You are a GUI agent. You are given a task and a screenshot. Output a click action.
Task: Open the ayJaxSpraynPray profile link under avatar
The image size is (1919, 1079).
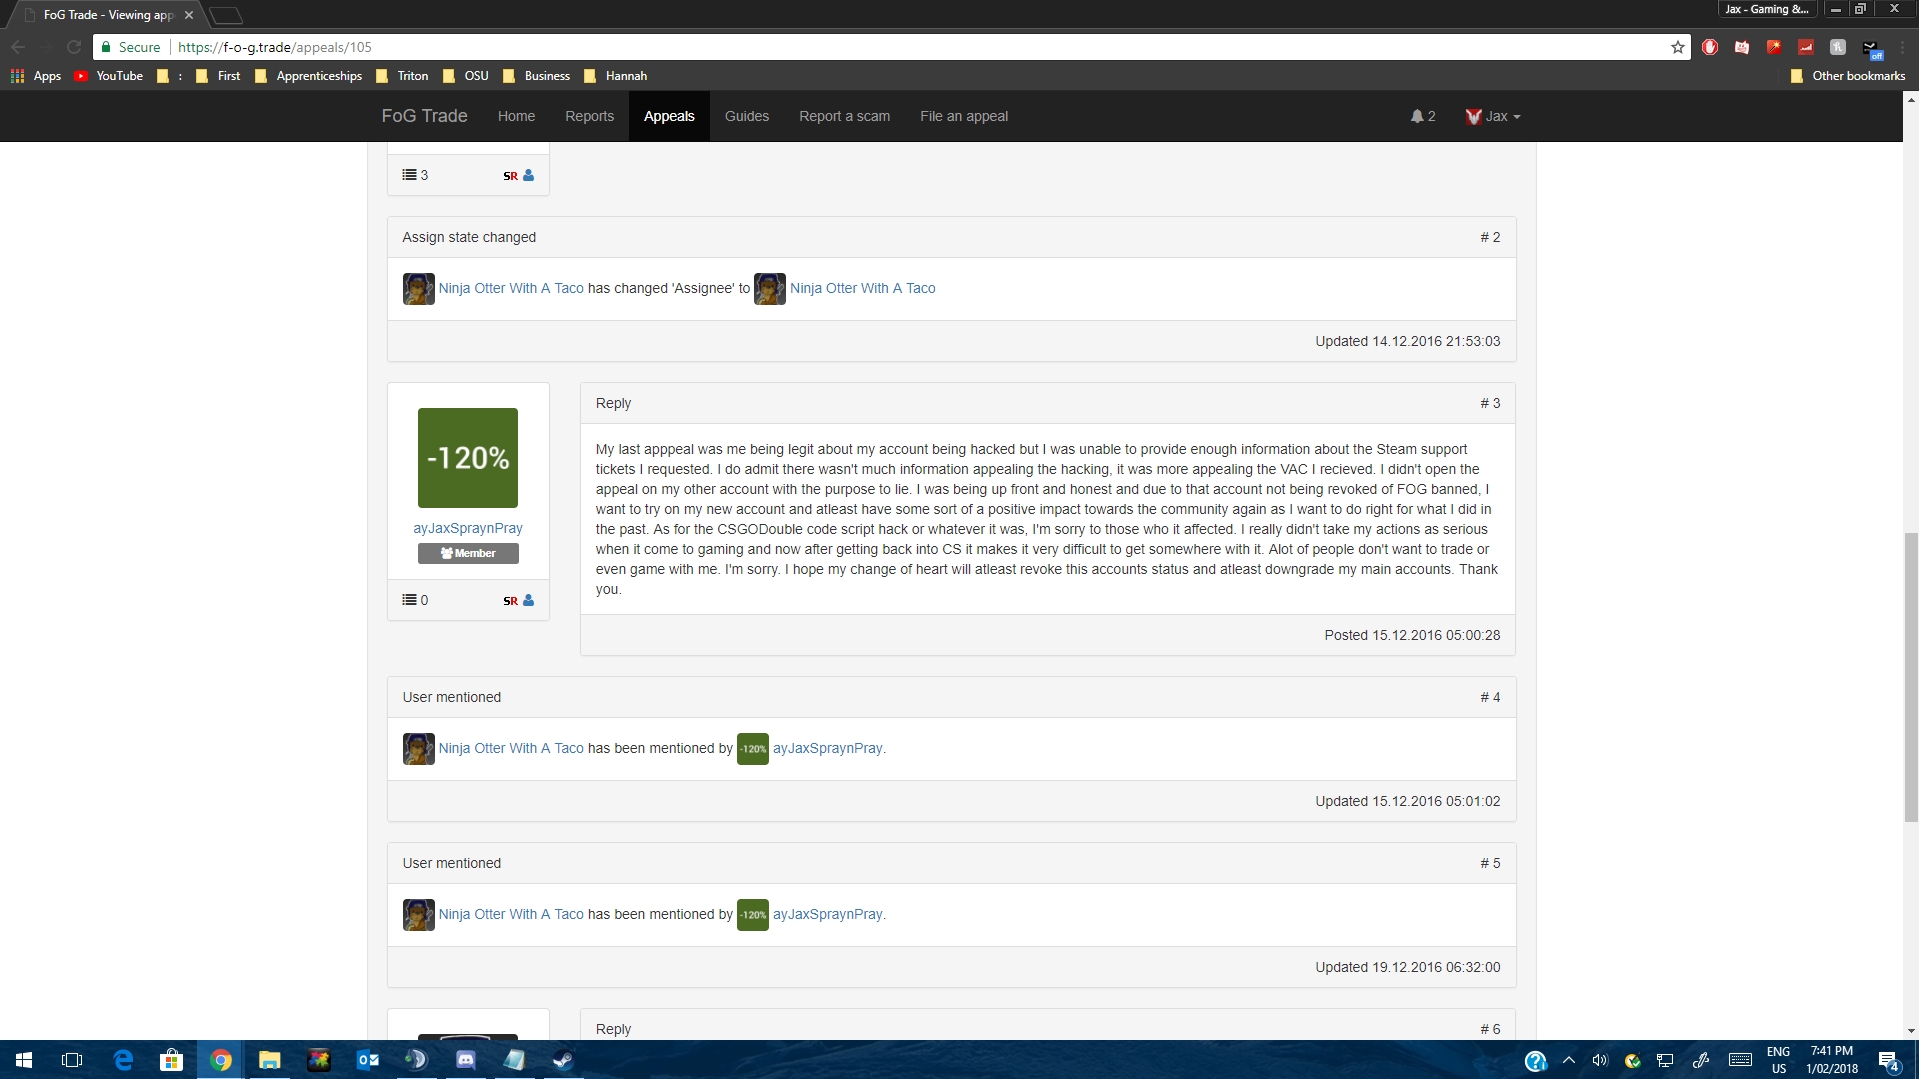point(467,528)
